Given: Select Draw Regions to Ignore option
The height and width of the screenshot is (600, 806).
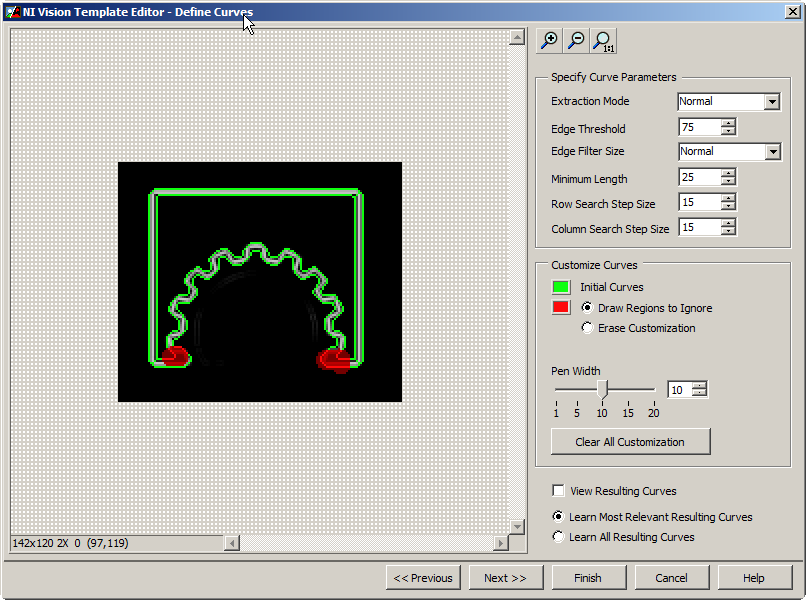Looking at the screenshot, I should (x=587, y=307).
